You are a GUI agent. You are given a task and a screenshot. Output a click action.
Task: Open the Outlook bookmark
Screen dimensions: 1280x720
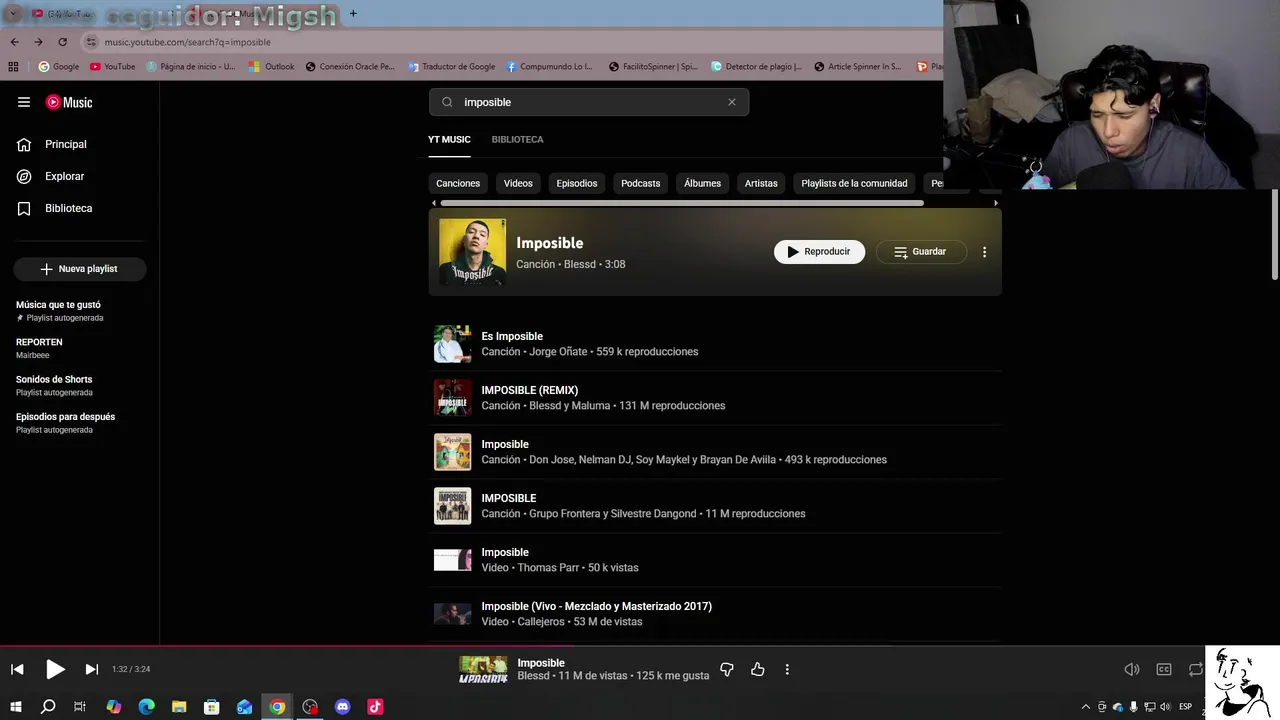point(271,67)
